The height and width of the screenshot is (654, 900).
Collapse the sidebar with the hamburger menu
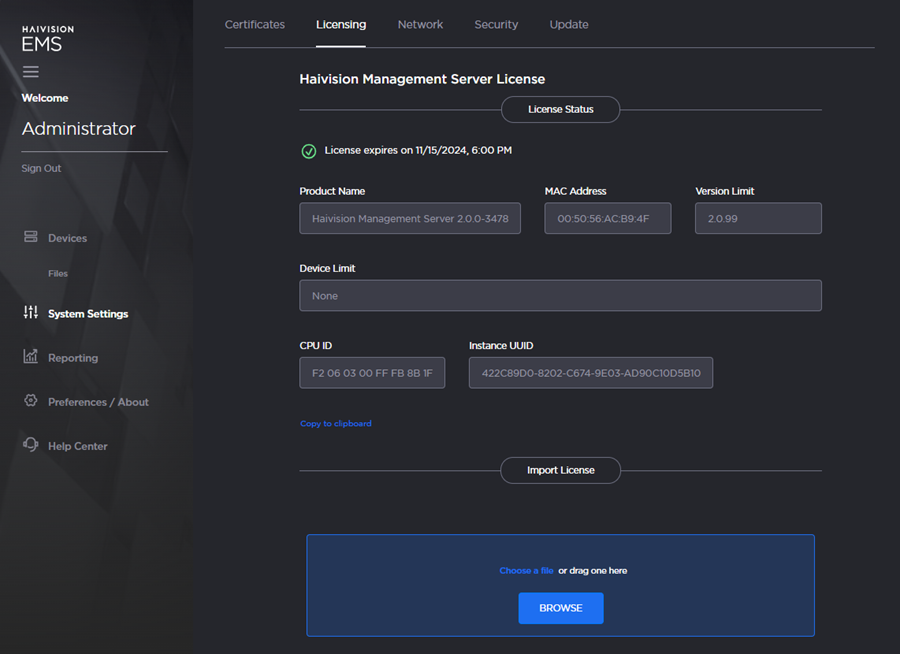coord(30,71)
